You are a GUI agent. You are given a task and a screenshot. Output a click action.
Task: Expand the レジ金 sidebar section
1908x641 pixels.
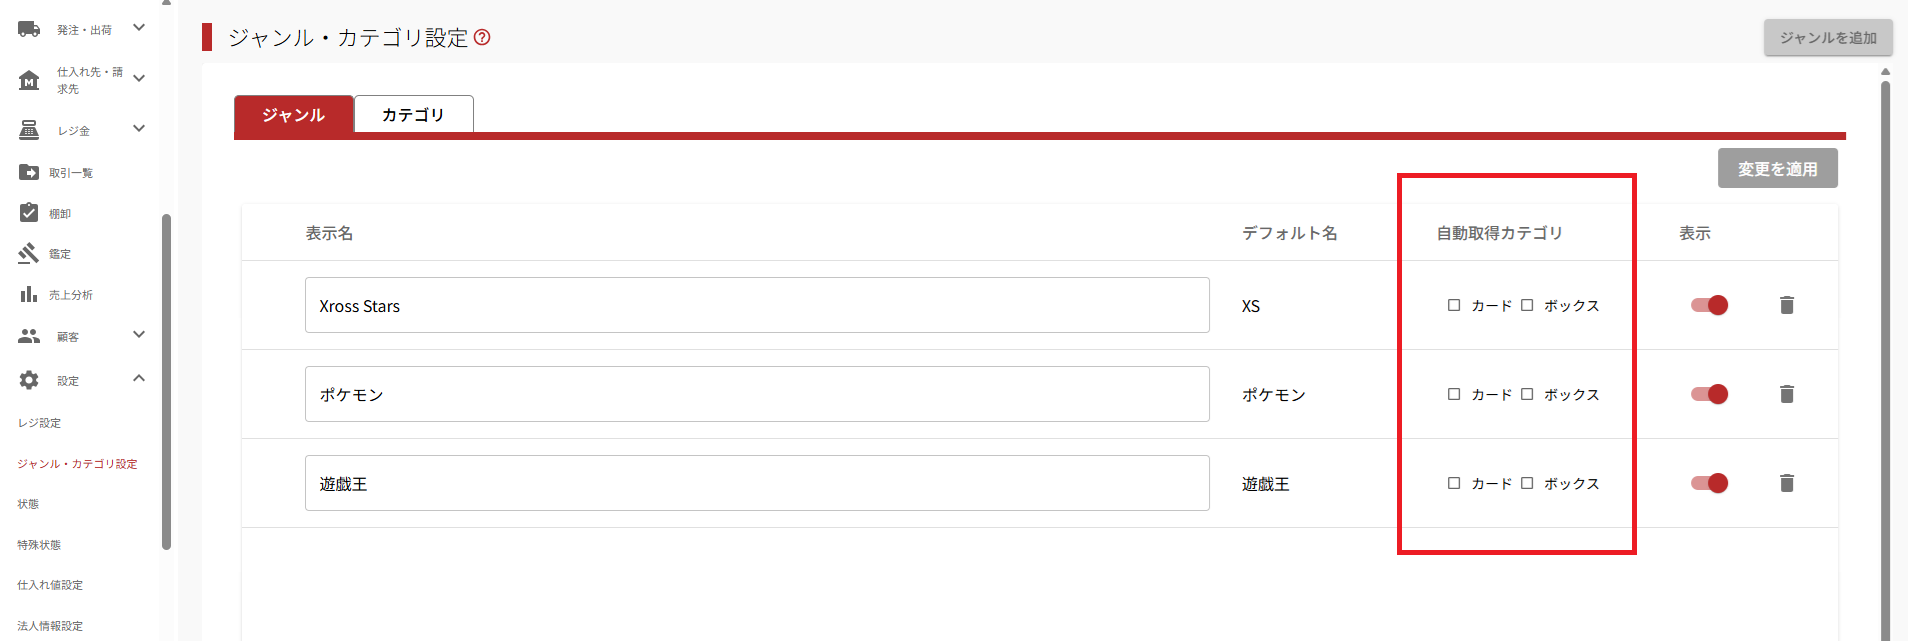[x=139, y=128]
